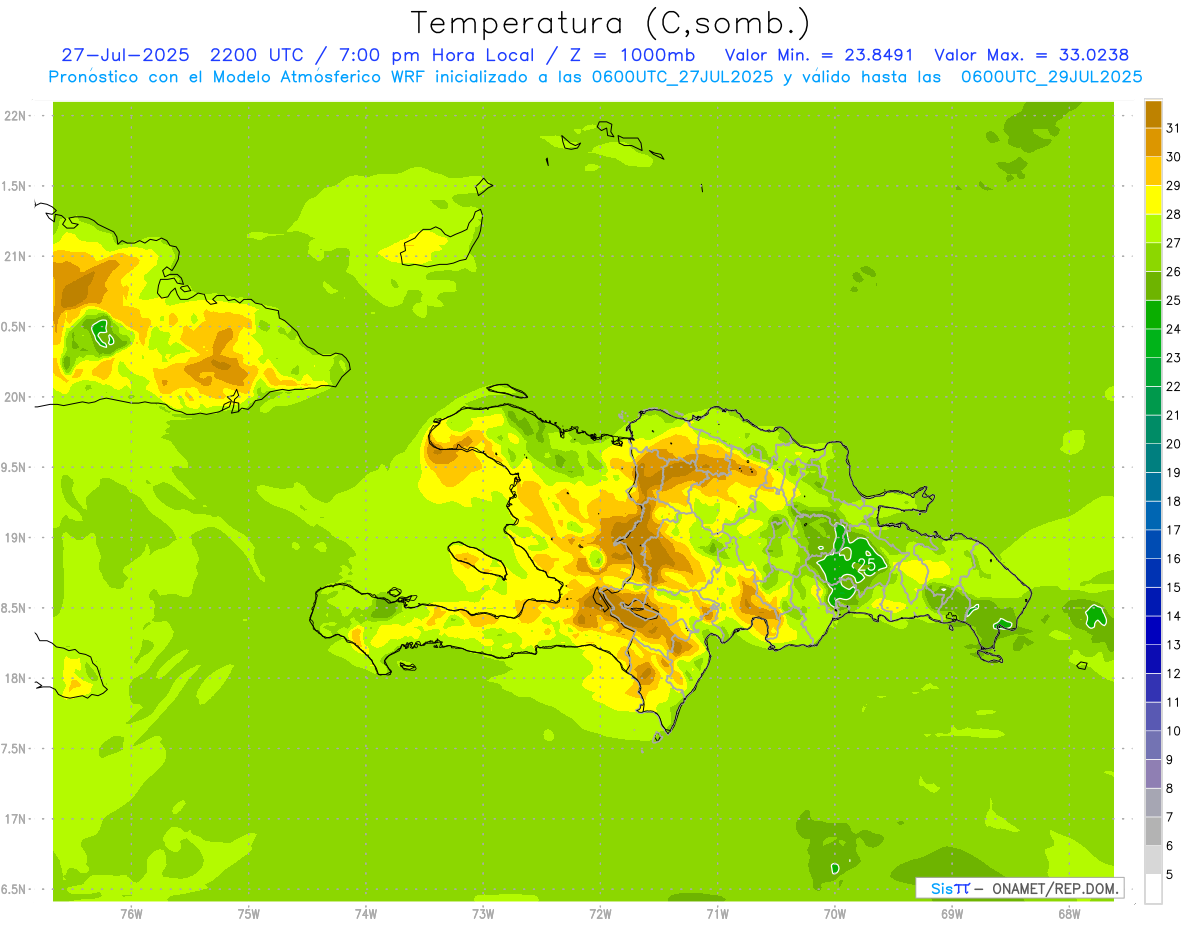Click the '70W' longitude axis label
This screenshot has height=927, width=1200.
tap(835, 914)
